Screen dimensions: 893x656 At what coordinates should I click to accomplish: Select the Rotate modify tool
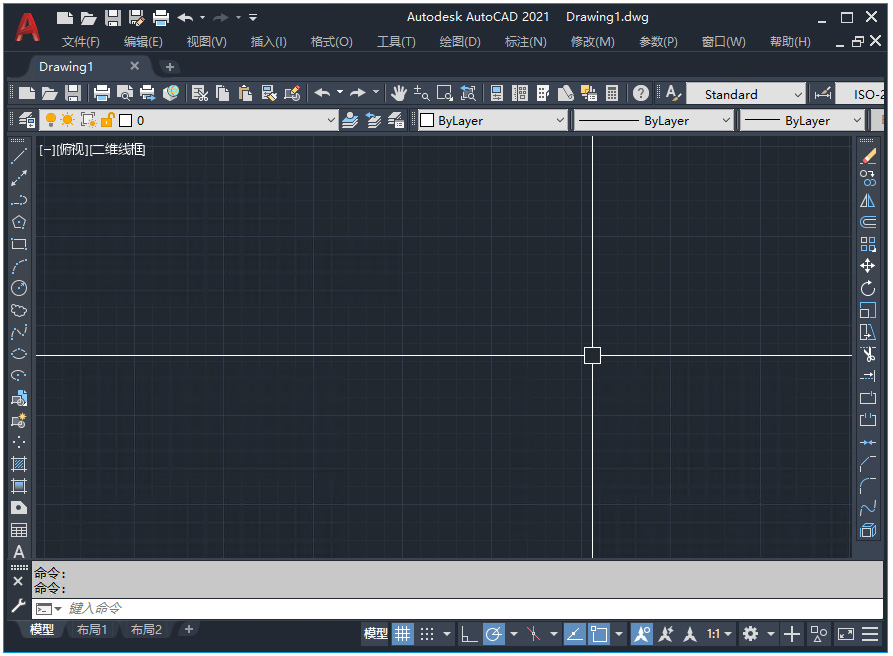[868, 289]
